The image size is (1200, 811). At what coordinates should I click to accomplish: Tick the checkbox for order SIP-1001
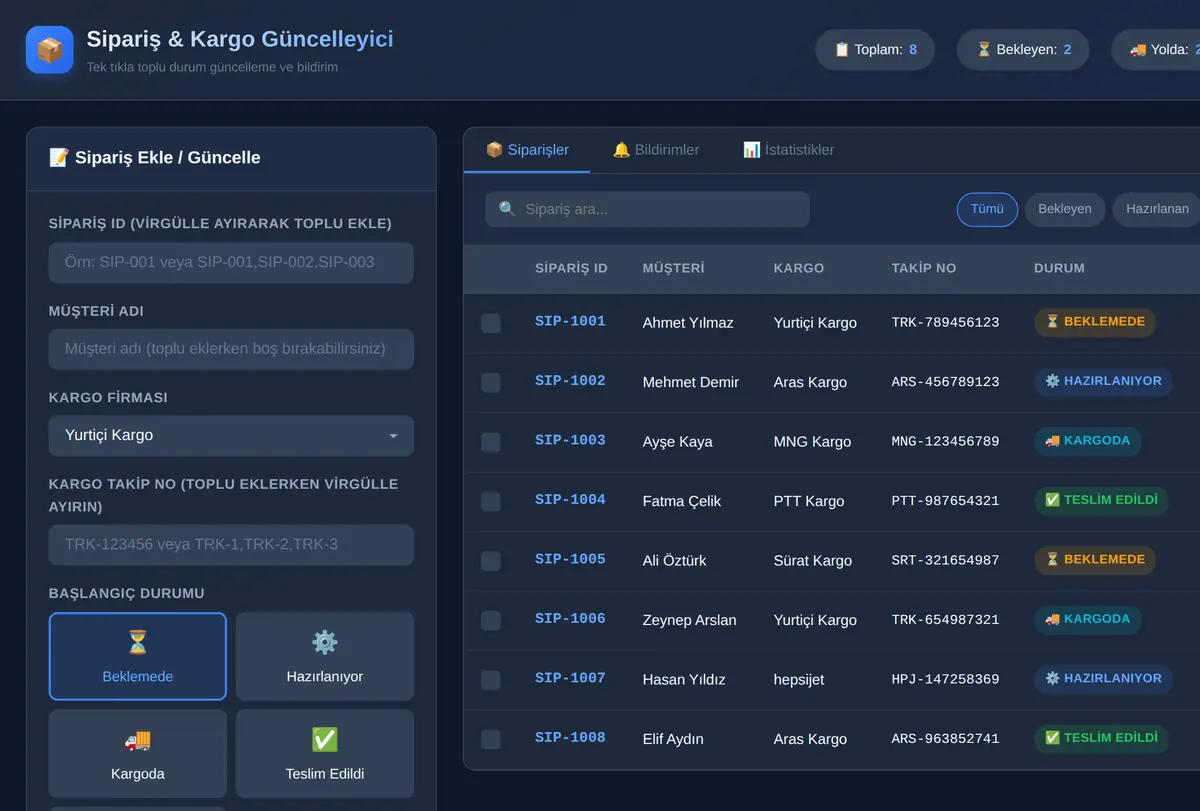pos(491,323)
